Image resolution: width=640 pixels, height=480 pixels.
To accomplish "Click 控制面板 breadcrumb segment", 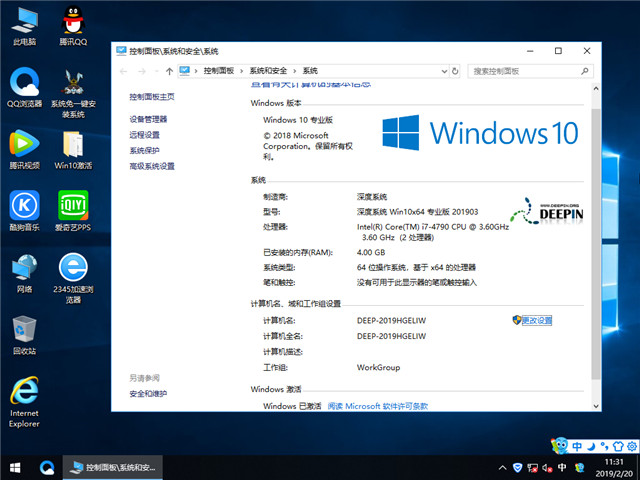I will point(219,71).
